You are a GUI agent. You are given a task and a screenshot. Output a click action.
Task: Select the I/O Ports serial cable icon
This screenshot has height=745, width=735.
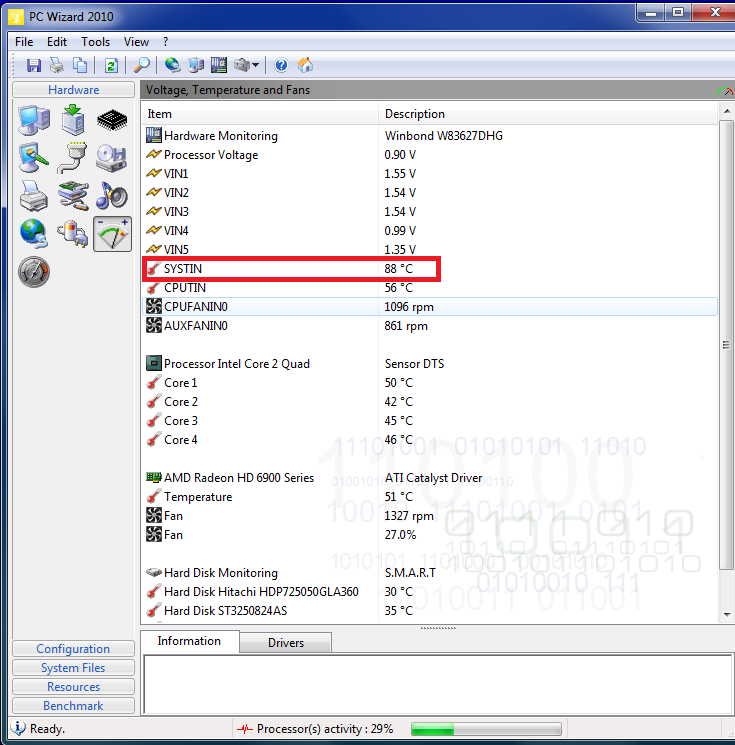(x=73, y=158)
